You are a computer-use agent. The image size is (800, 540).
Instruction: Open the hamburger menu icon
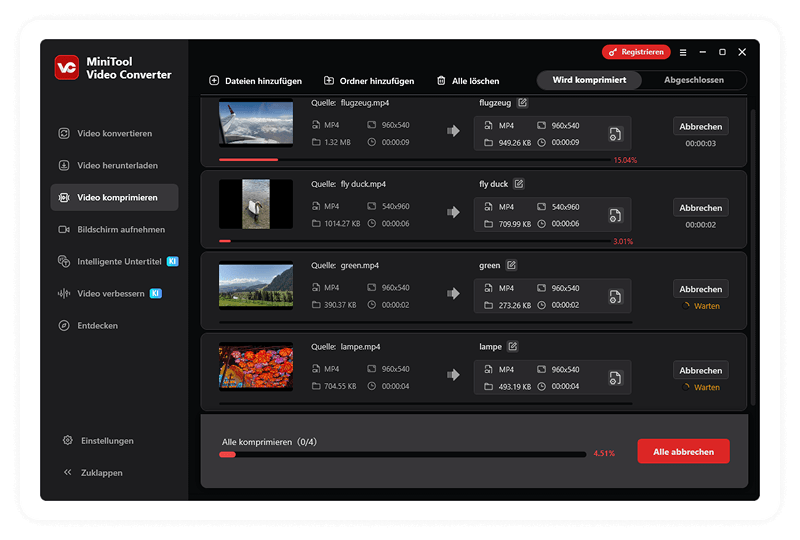click(683, 52)
